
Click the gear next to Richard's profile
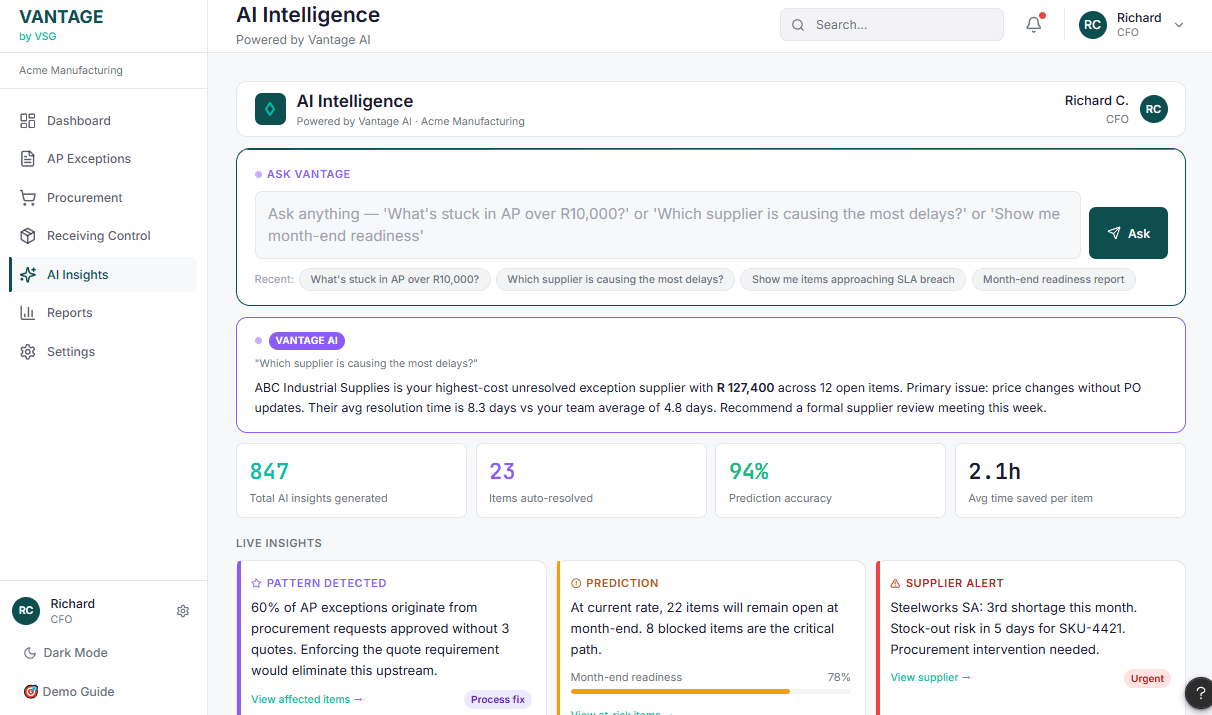click(182, 610)
